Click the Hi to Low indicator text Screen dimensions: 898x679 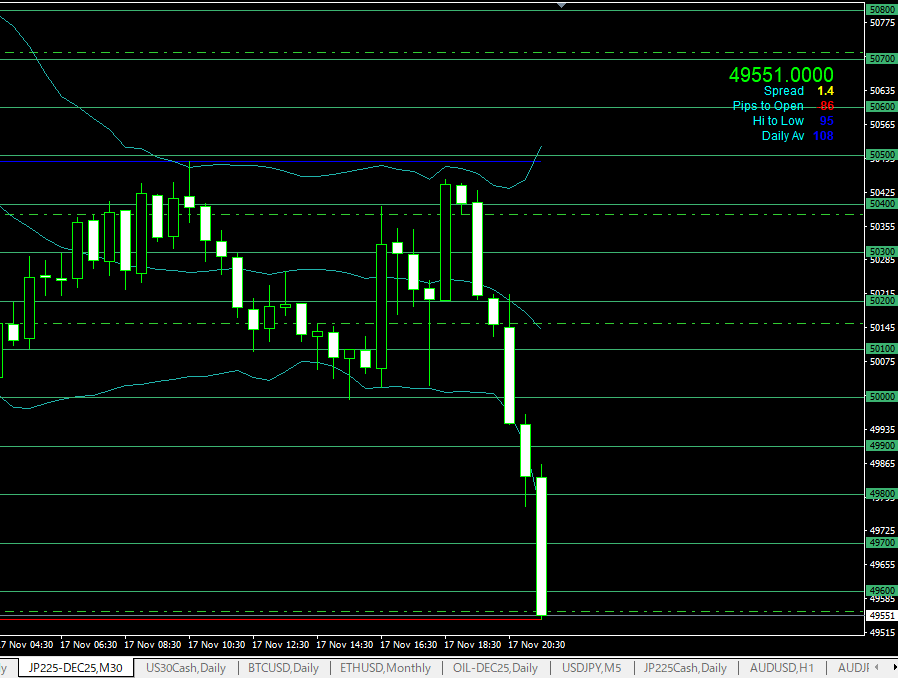[777, 121]
